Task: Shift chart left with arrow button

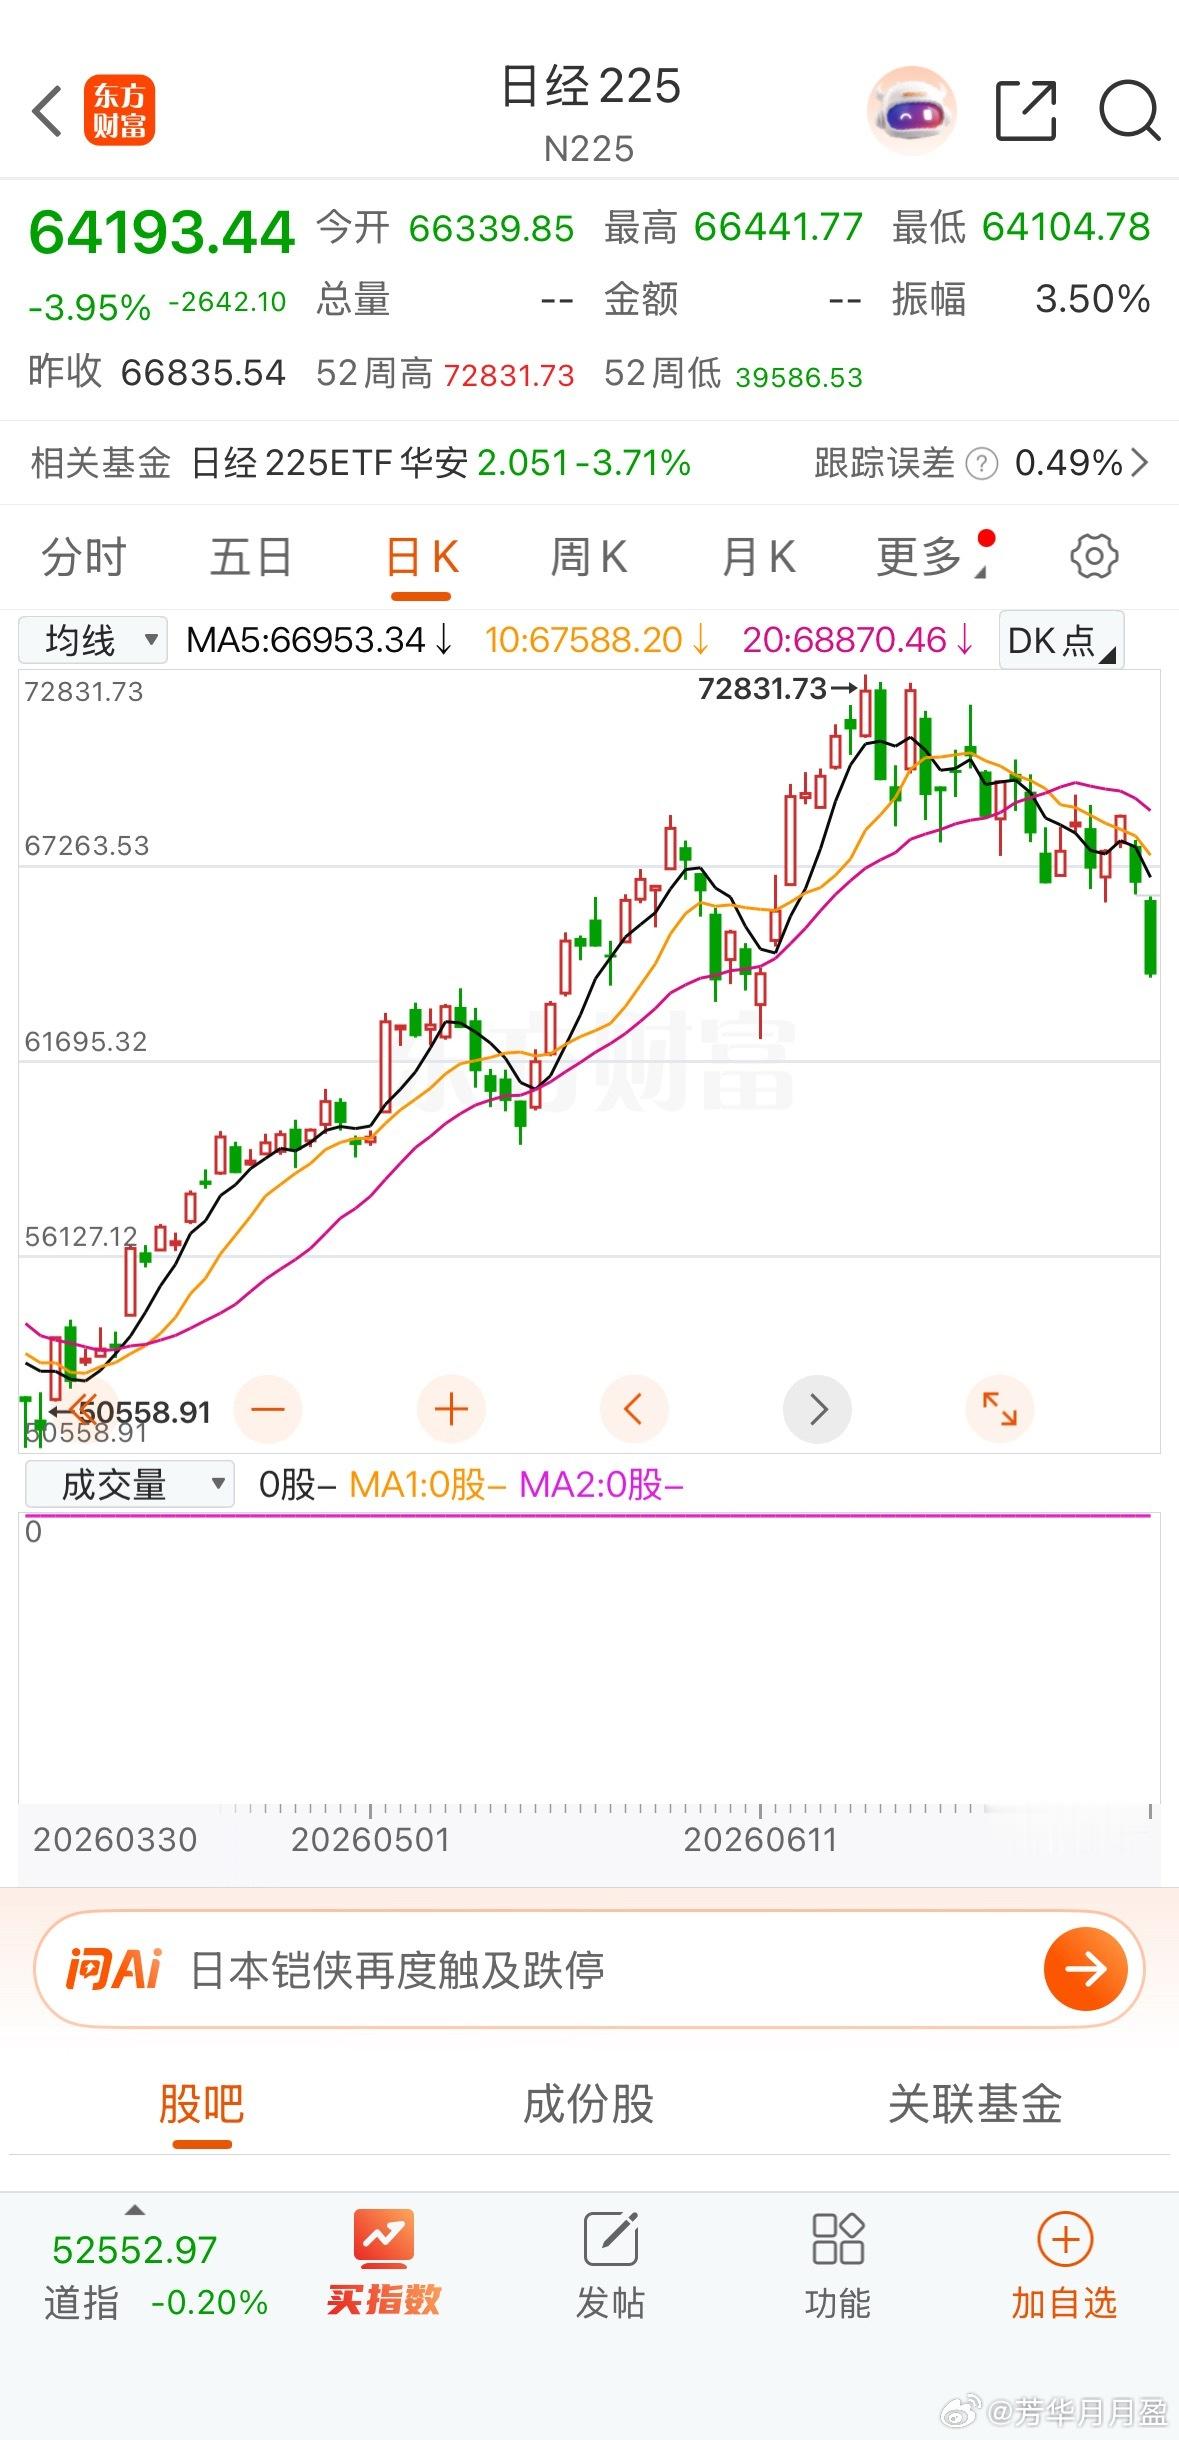Action: click(633, 1409)
